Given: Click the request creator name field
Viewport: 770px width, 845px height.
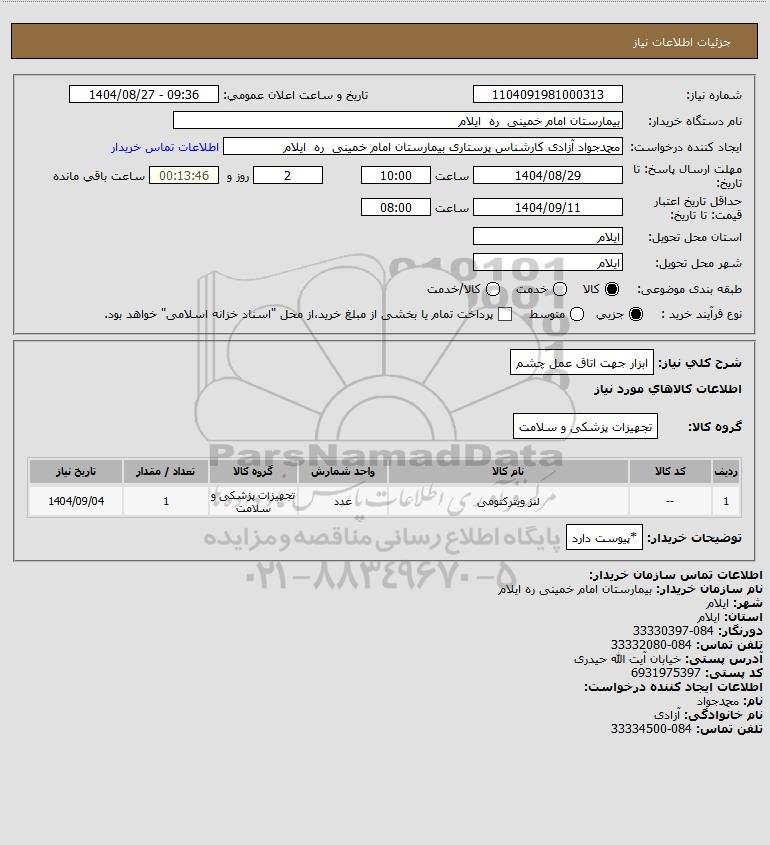Looking at the screenshot, I should pyautogui.click(x=422, y=147).
